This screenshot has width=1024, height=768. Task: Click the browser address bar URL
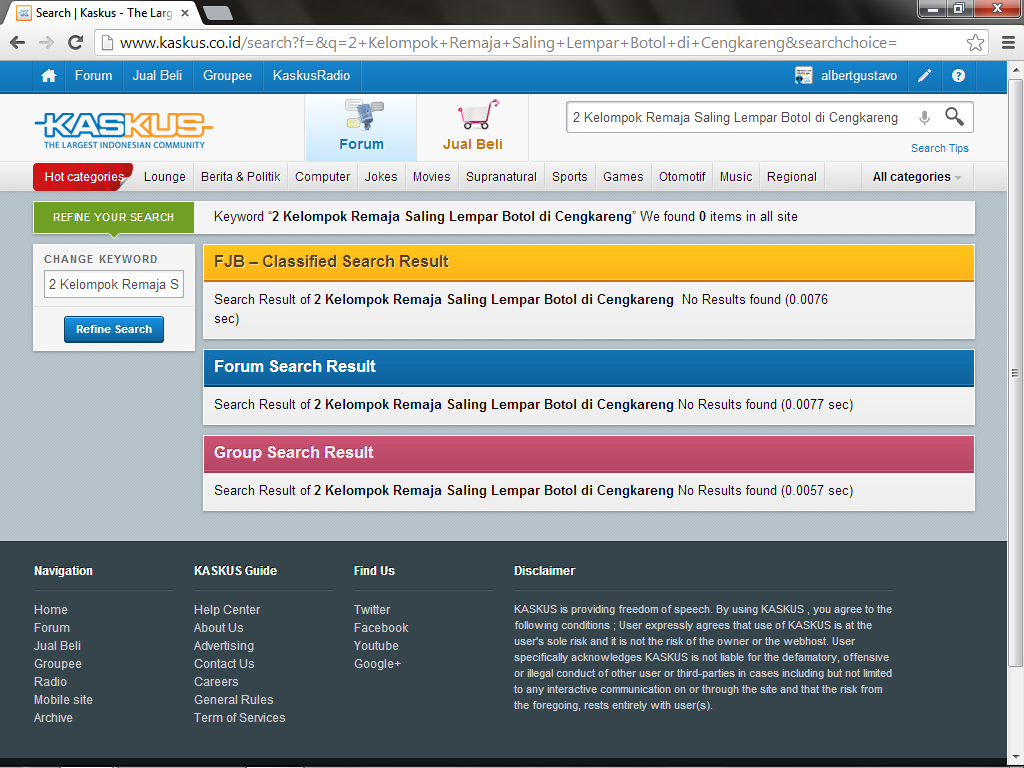coord(508,43)
